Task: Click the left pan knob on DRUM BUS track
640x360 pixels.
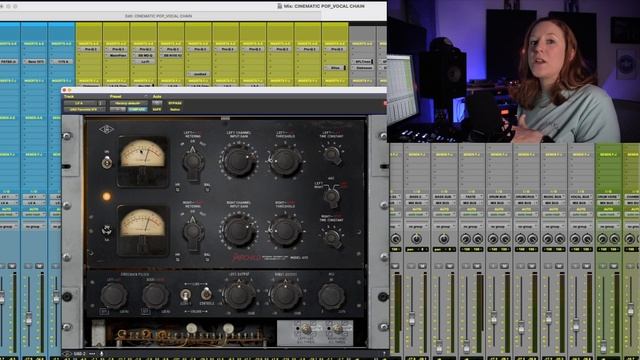Action: (493, 239)
